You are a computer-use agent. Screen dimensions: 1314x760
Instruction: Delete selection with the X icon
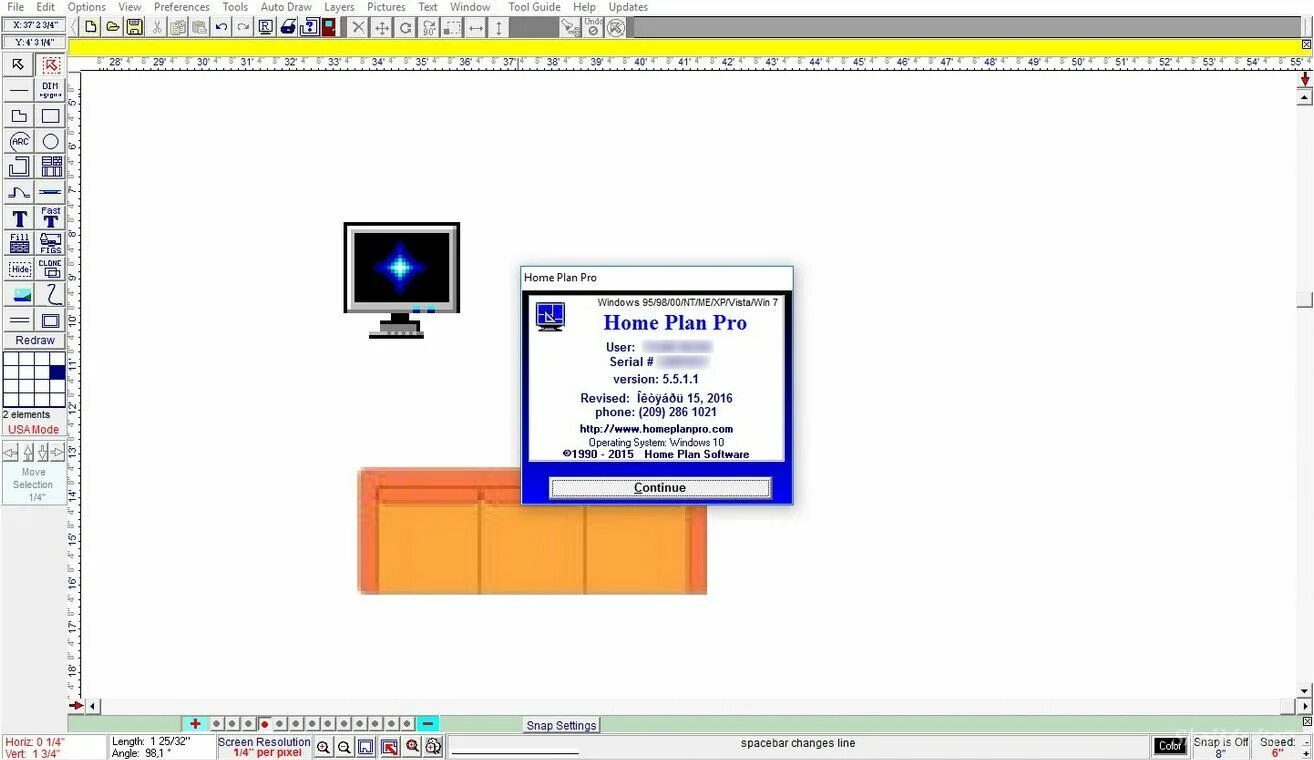[x=358, y=27]
